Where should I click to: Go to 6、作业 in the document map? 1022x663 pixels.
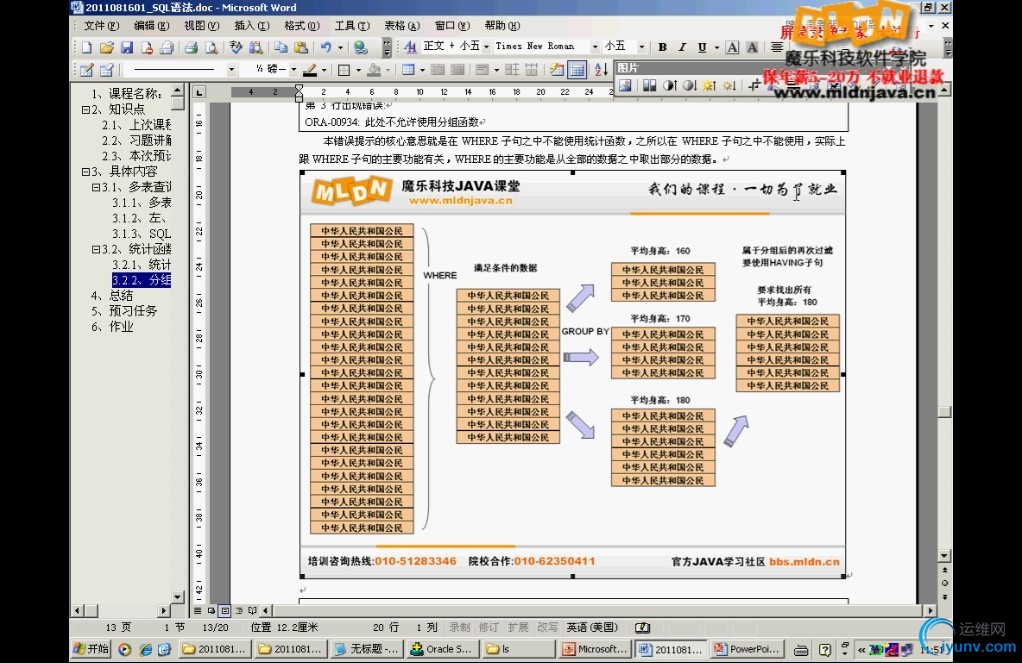(112, 327)
